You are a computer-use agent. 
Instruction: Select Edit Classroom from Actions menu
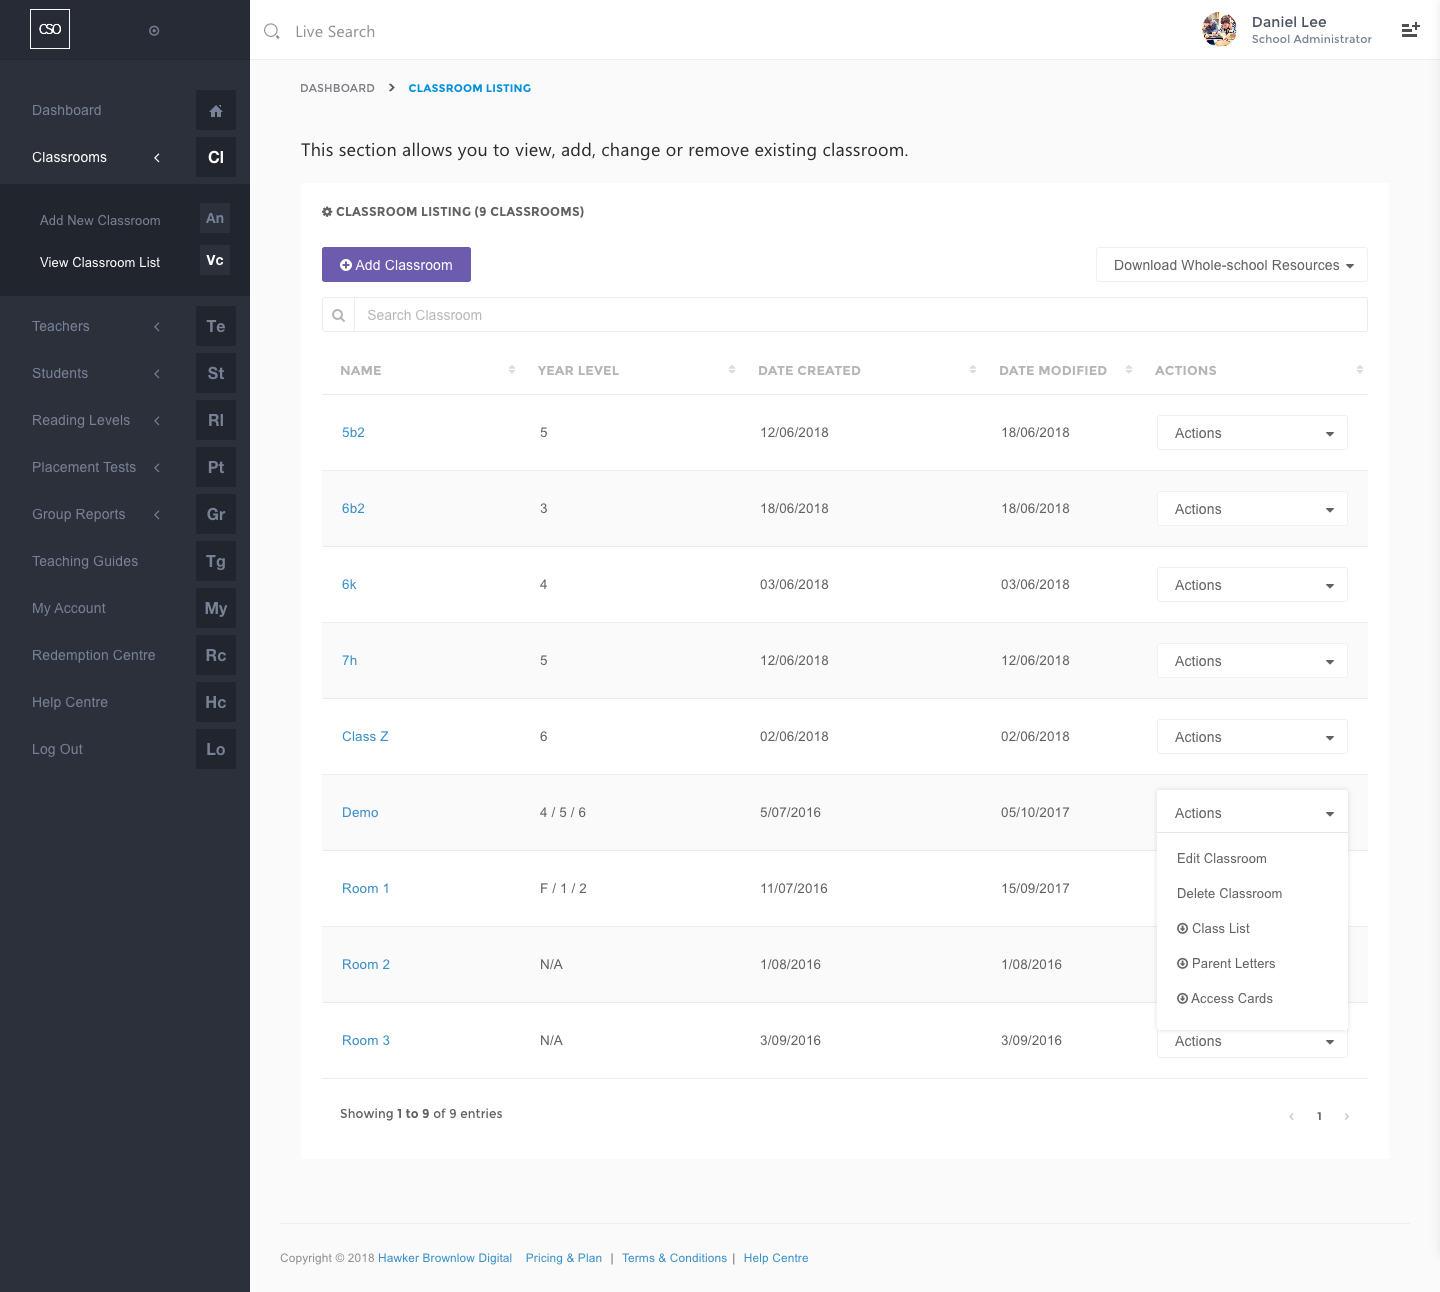(1221, 858)
